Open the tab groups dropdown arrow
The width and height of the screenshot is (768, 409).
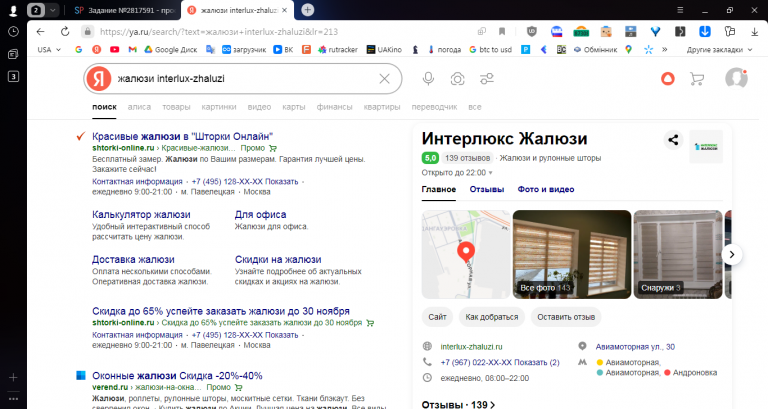tap(52, 10)
